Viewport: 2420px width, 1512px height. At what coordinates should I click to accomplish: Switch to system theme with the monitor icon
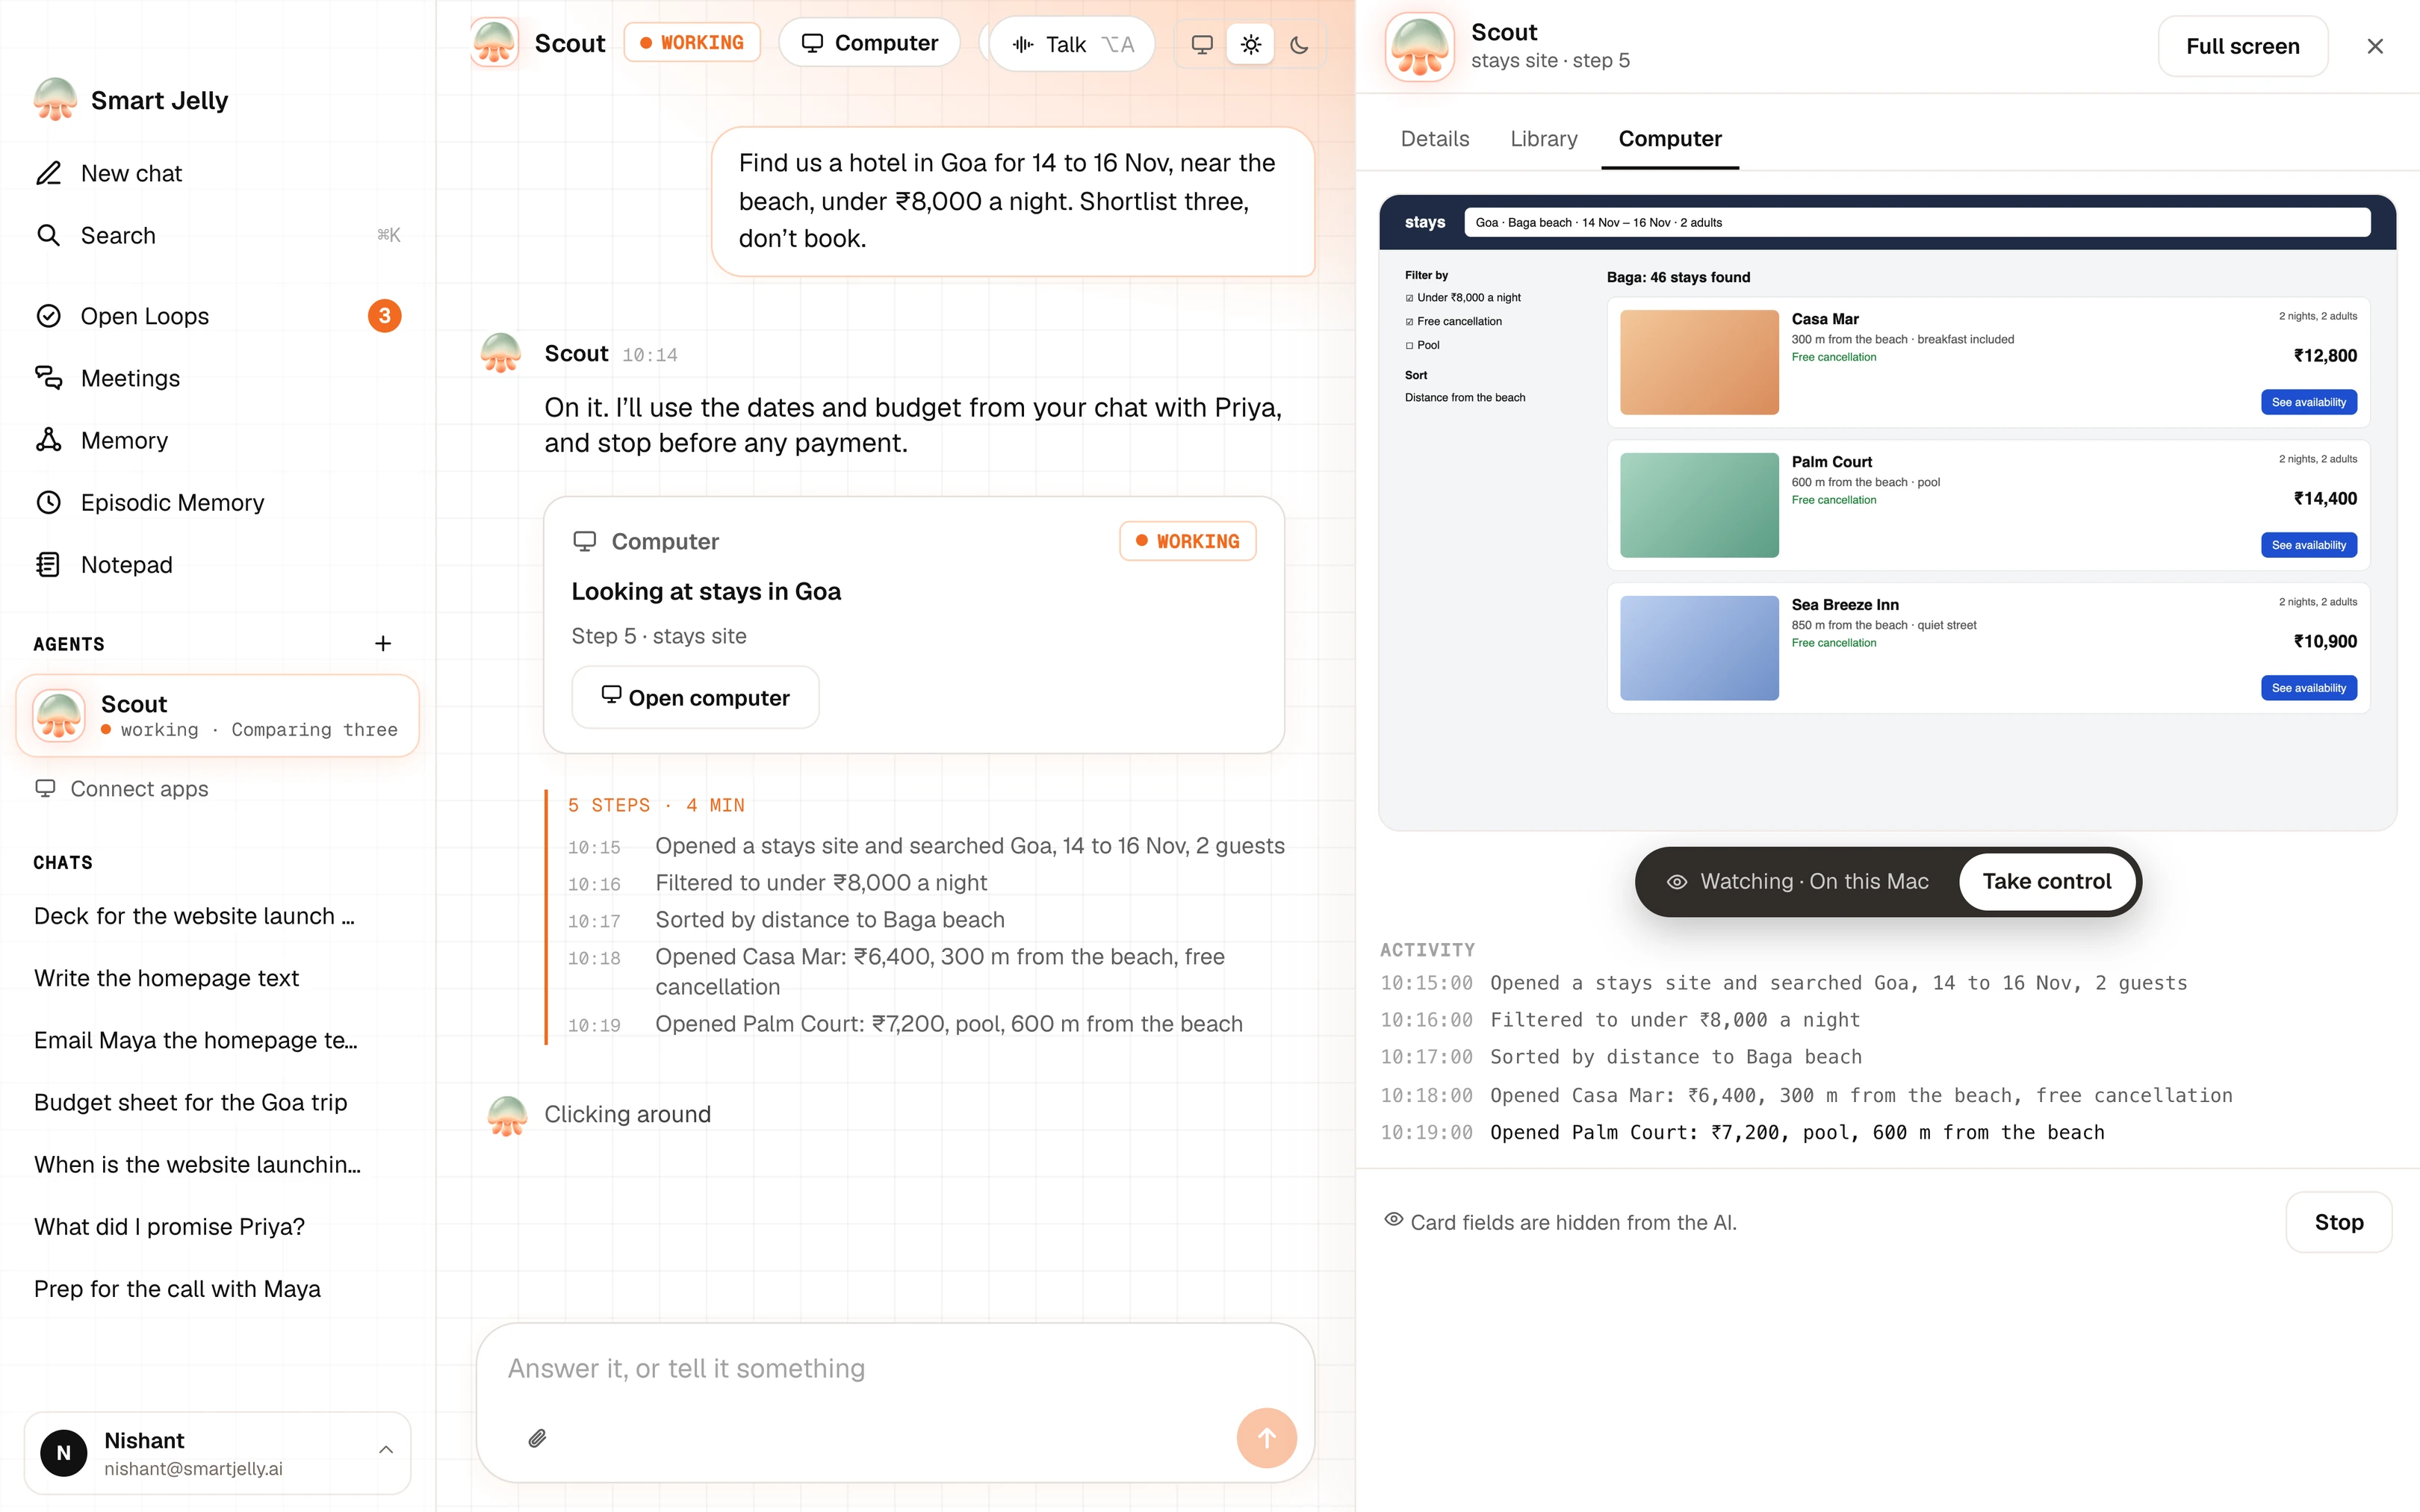point(1202,44)
